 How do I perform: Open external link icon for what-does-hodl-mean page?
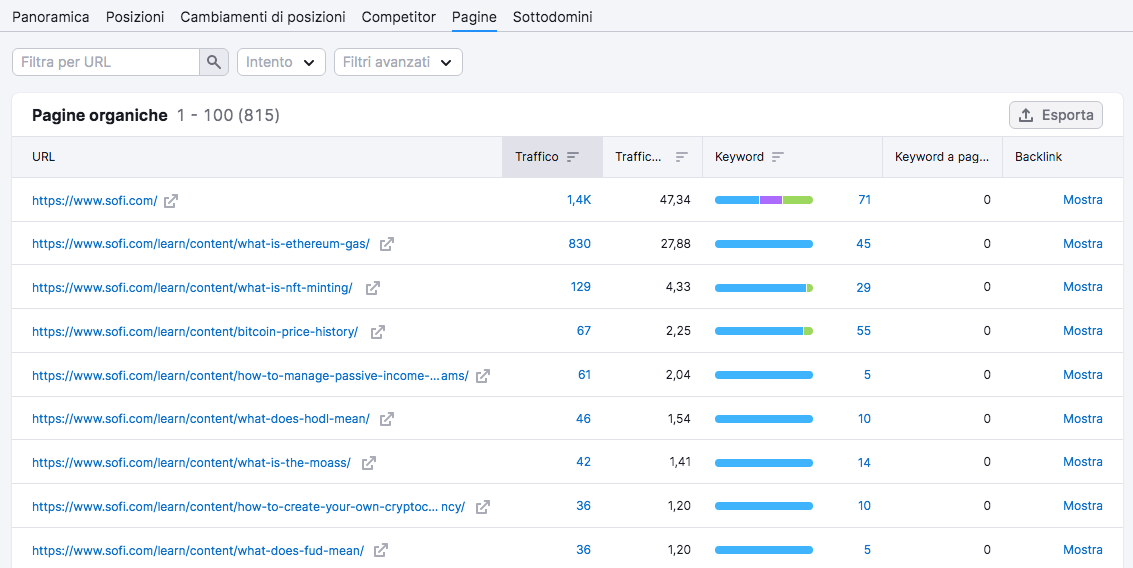click(387, 419)
